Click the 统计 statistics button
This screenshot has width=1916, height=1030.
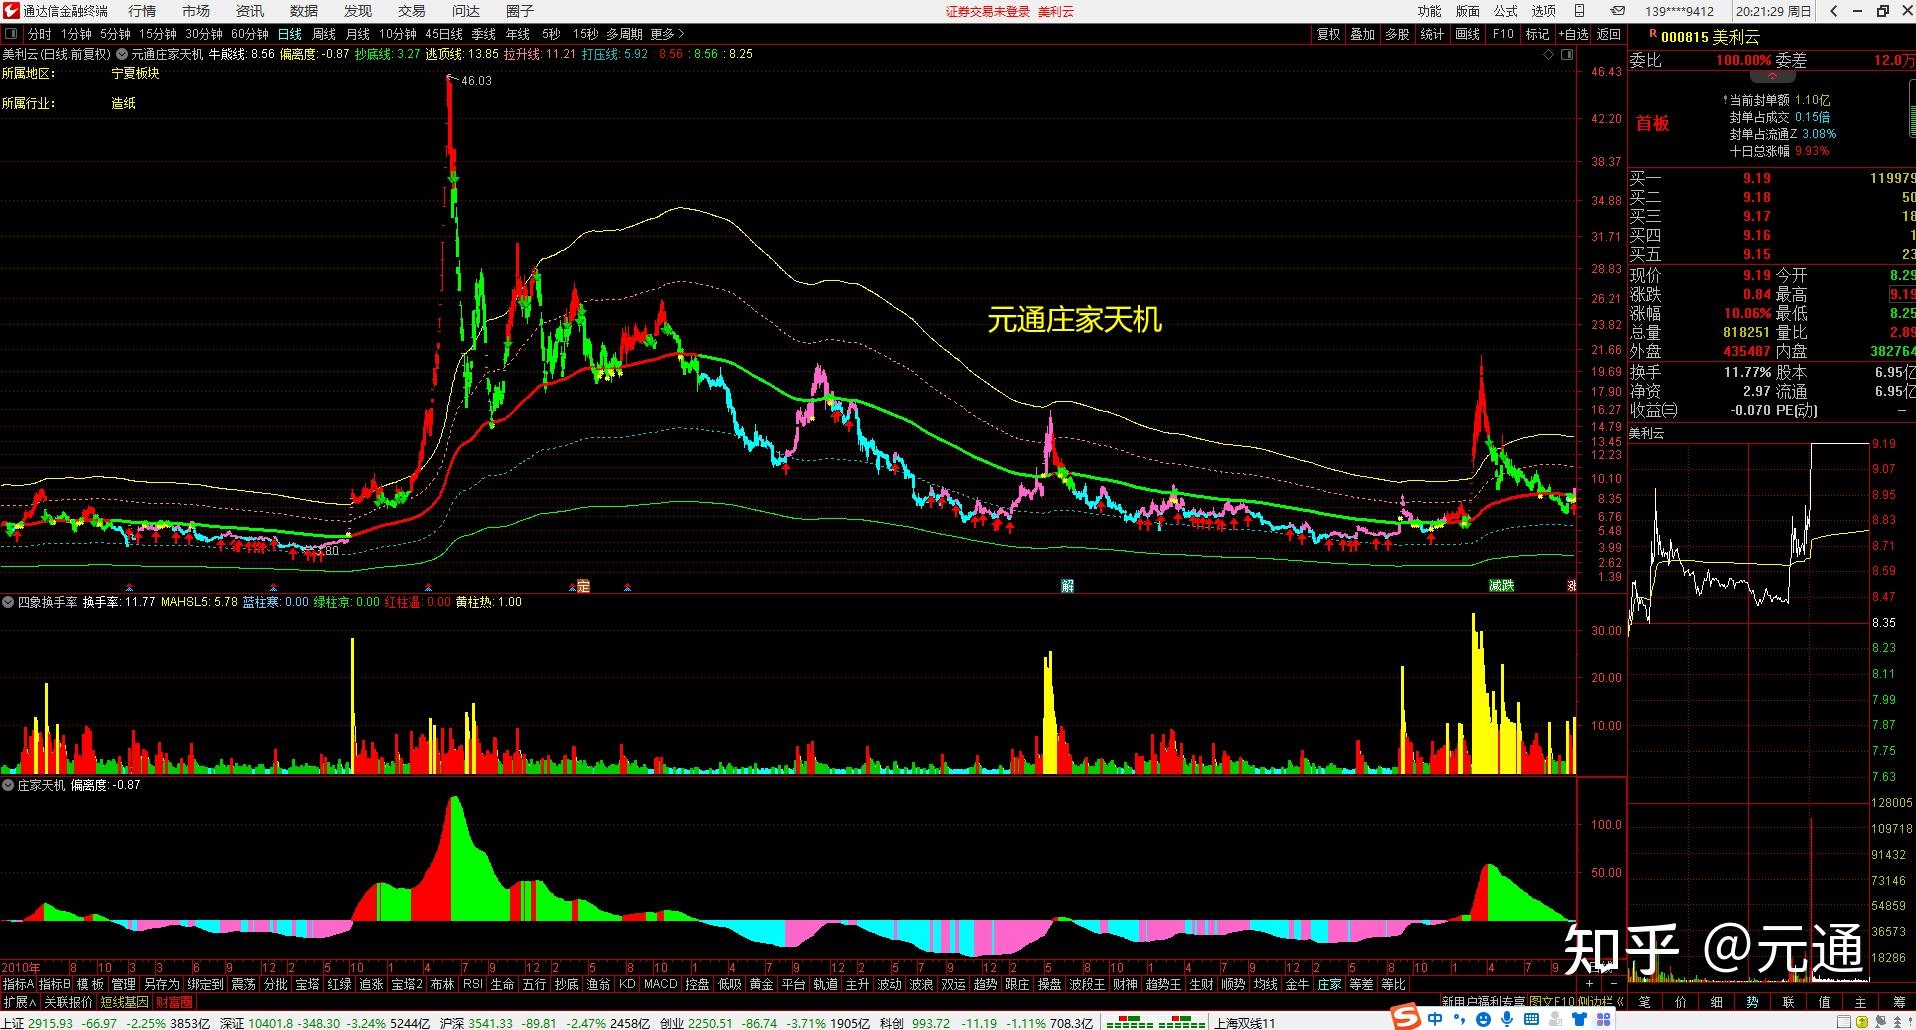pos(1432,34)
